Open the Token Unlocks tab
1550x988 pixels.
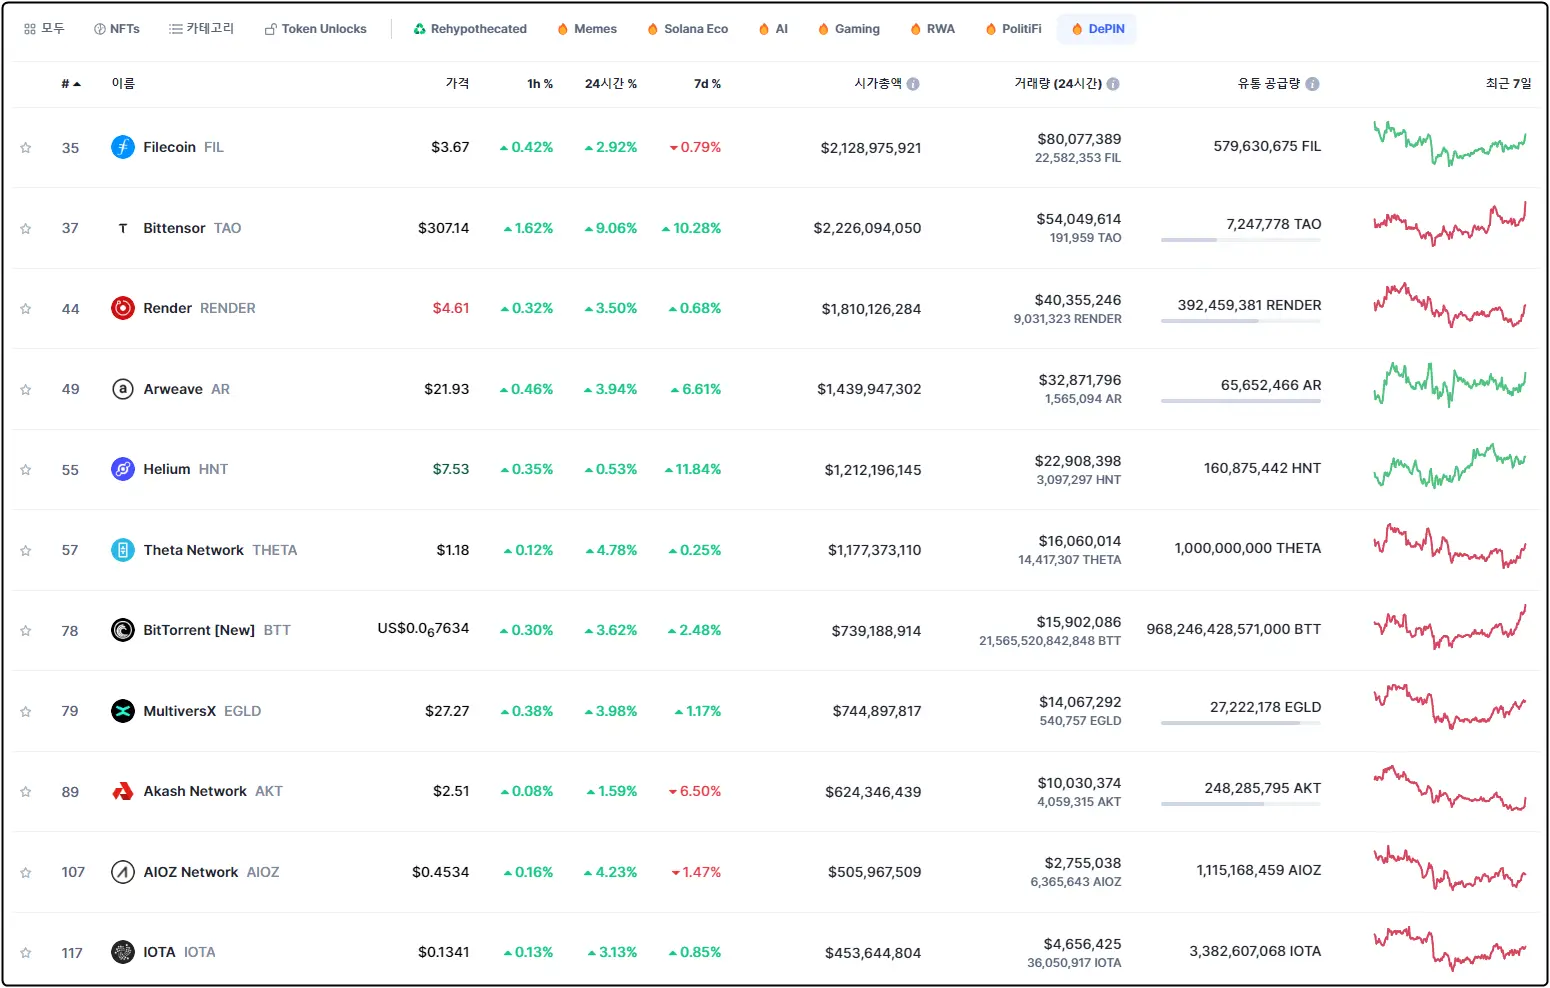pos(316,29)
